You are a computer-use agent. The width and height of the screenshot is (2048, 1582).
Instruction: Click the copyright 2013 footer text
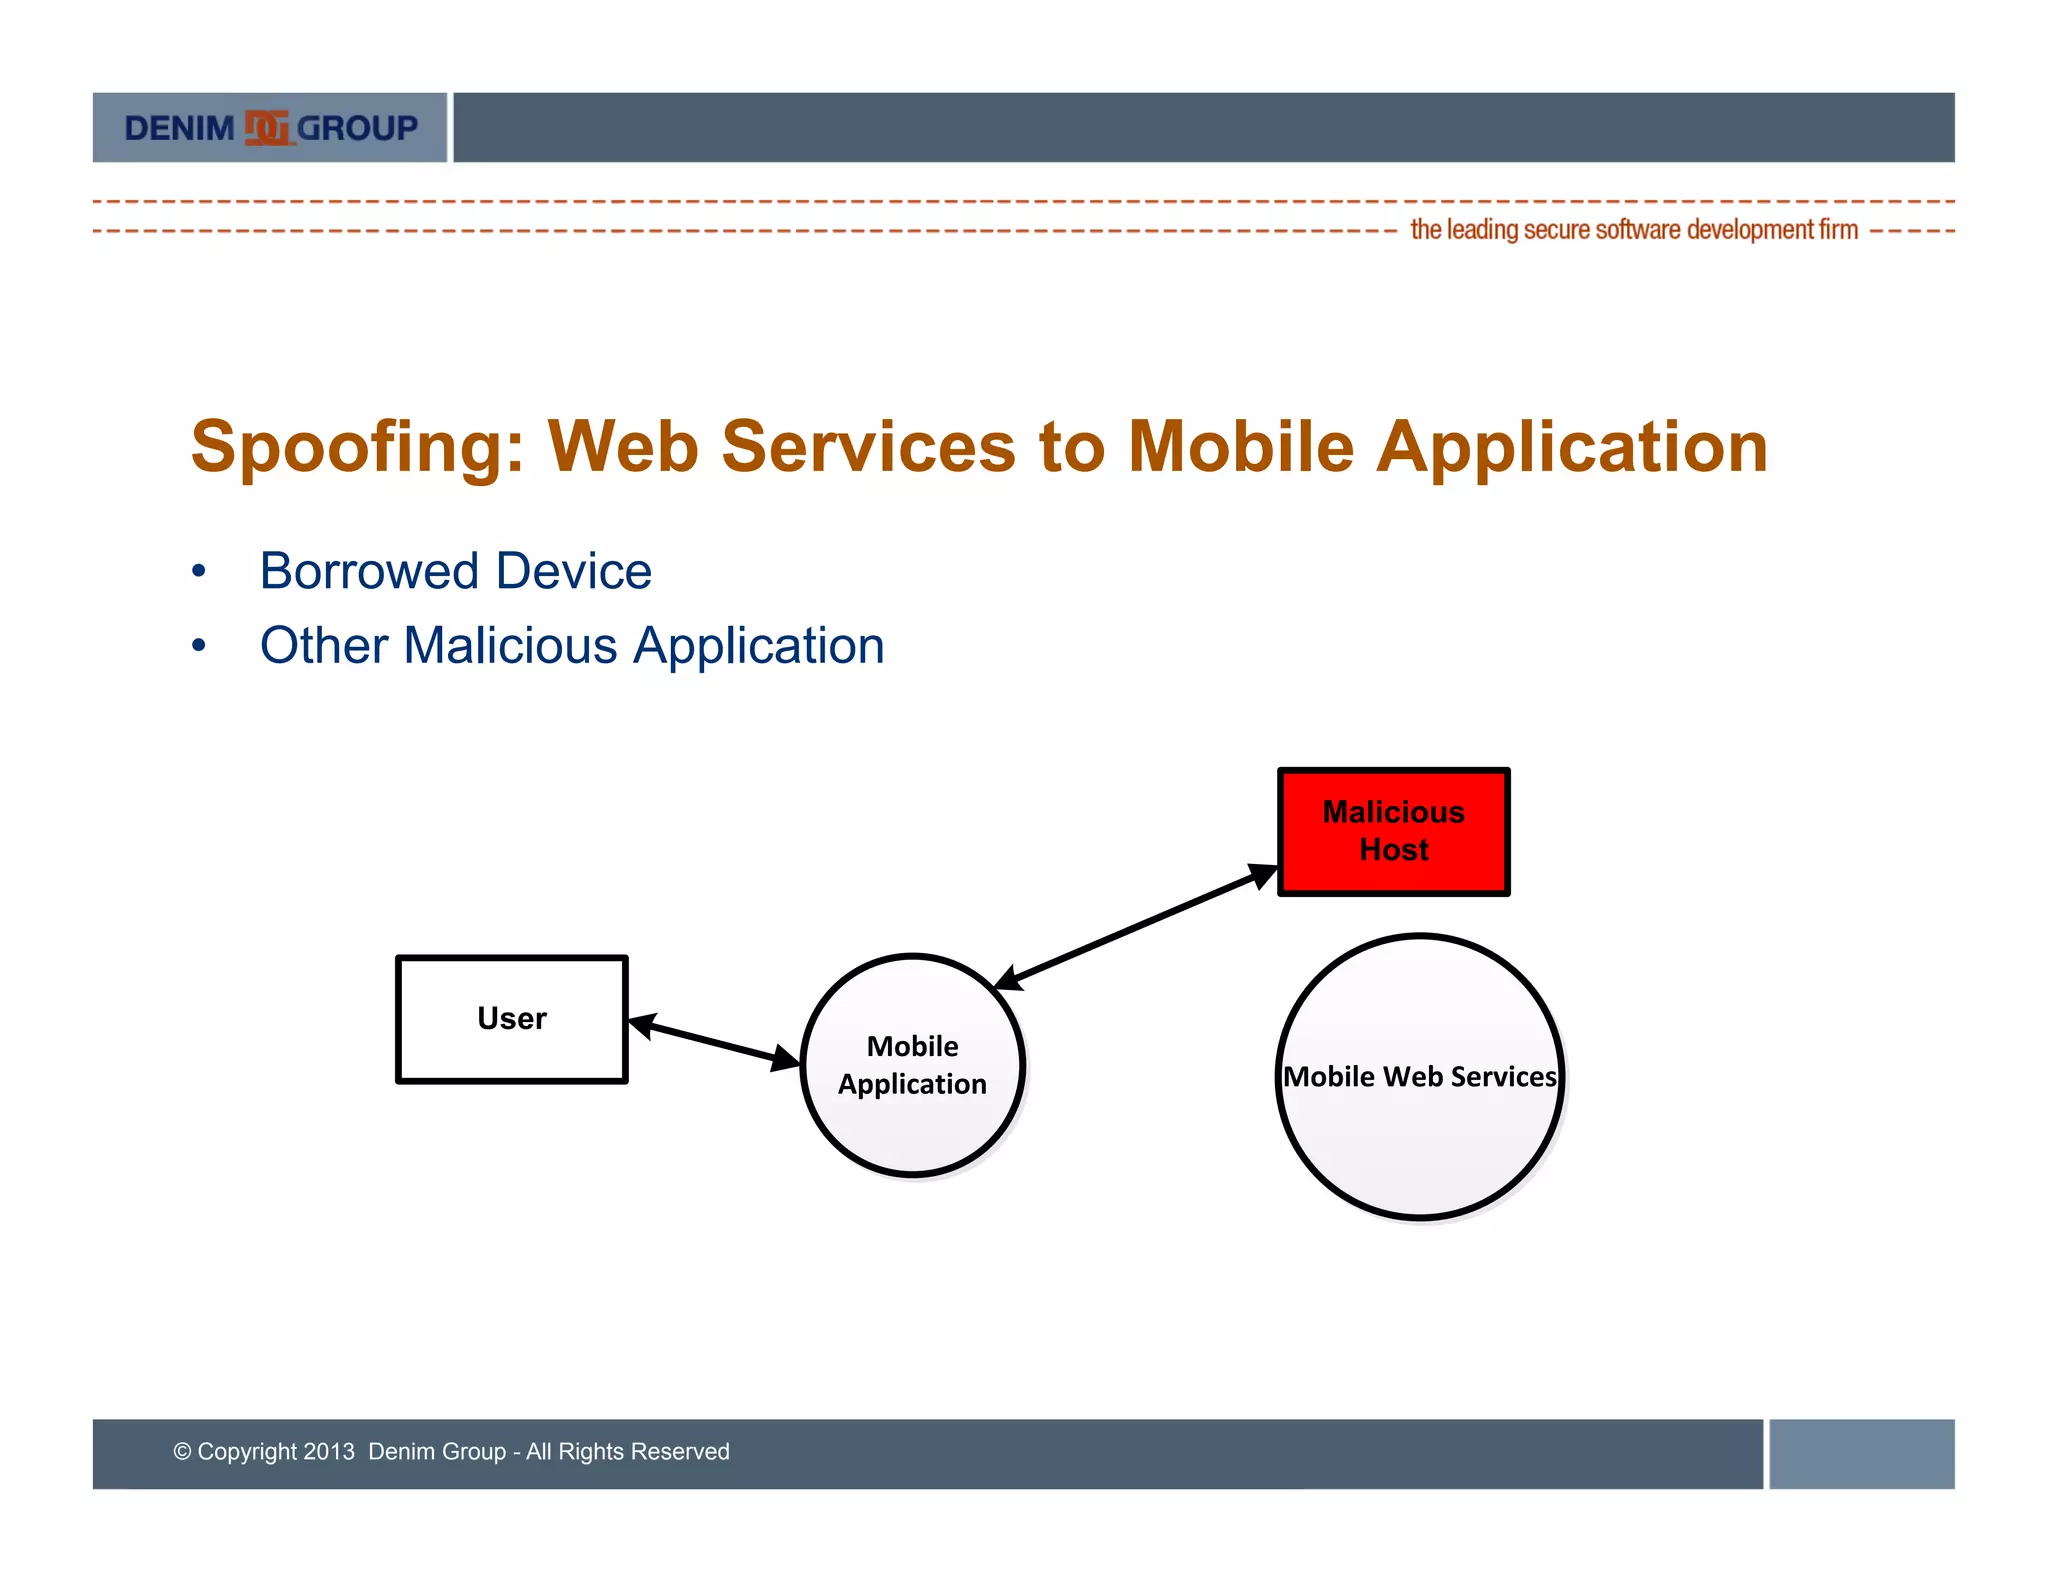[451, 1451]
